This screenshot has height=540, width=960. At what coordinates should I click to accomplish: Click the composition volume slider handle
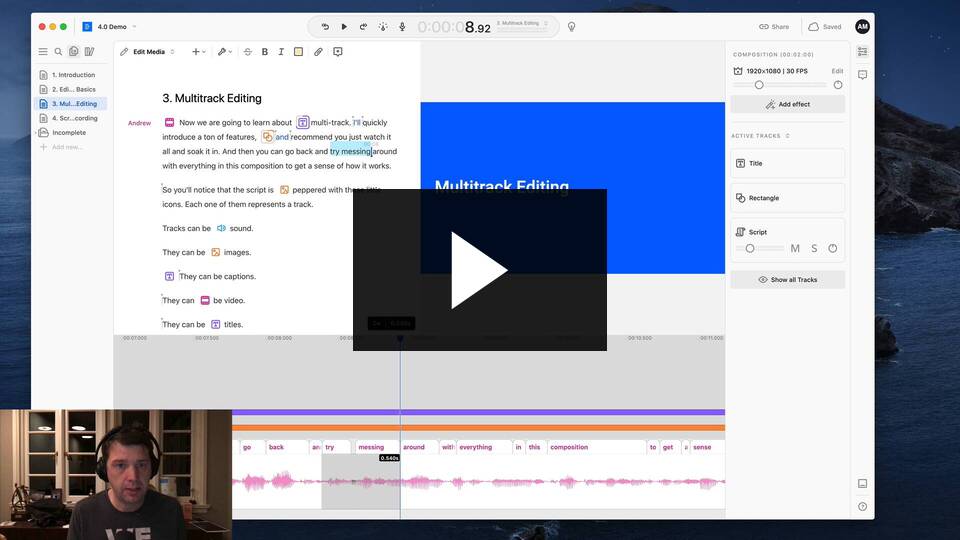tap(759, 85)
